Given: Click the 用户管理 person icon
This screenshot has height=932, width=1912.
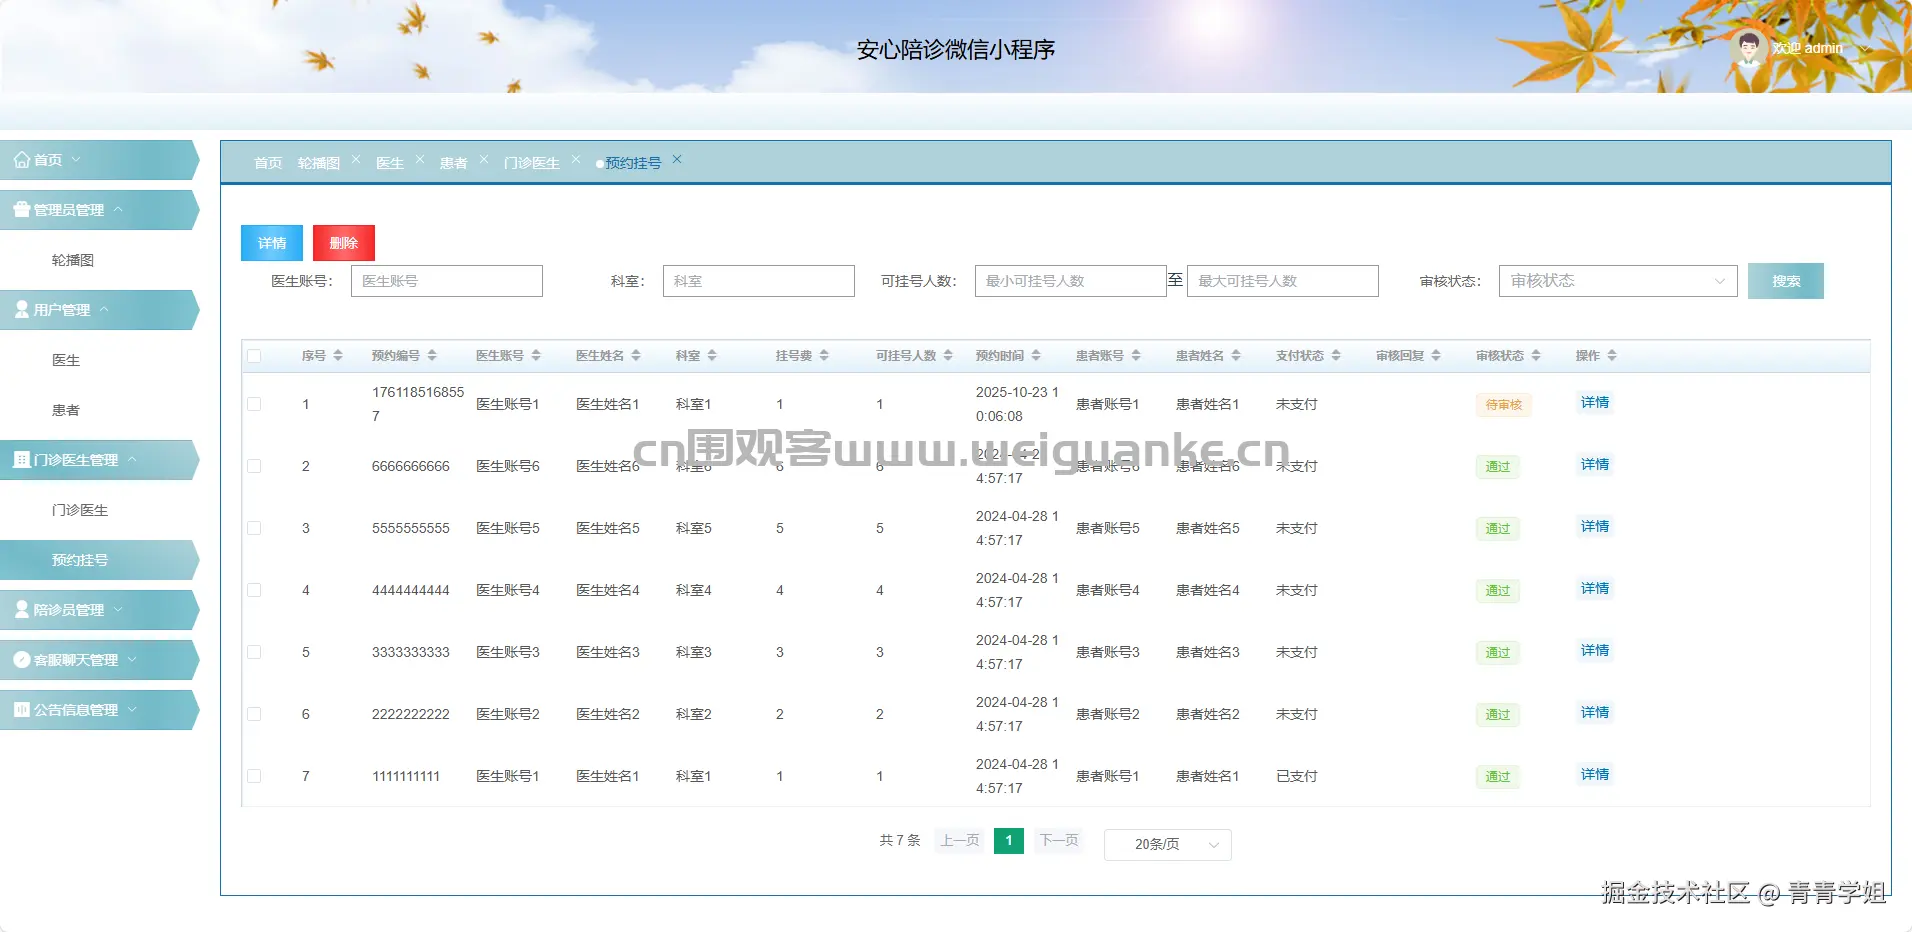Looking at the screenshot, I should coord(22,310).
